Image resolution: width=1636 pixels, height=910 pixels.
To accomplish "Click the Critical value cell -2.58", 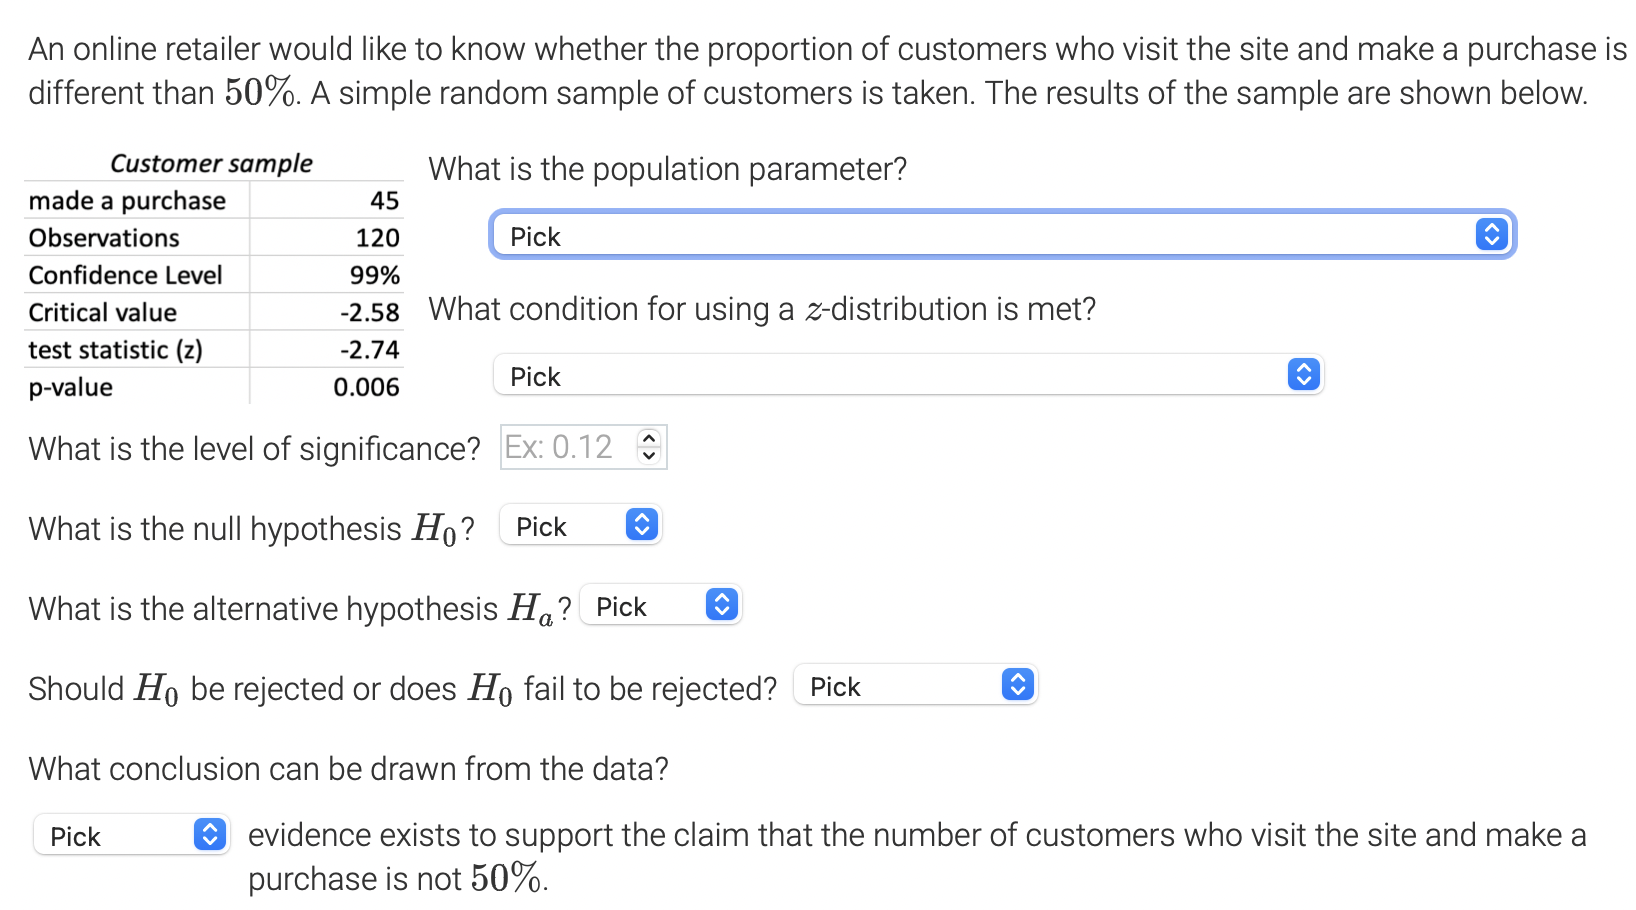I will tap(369, 313).
